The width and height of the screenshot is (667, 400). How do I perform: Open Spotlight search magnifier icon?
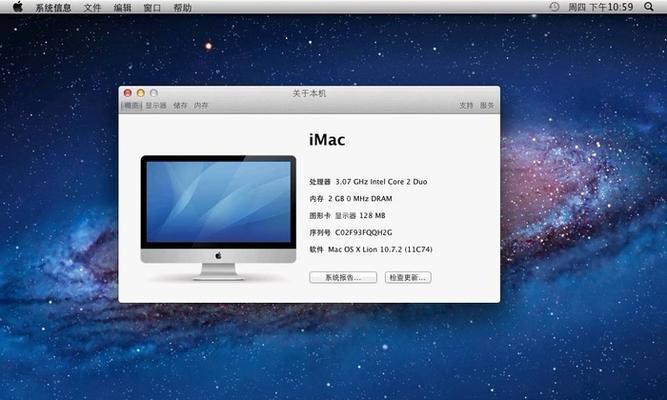649,7
